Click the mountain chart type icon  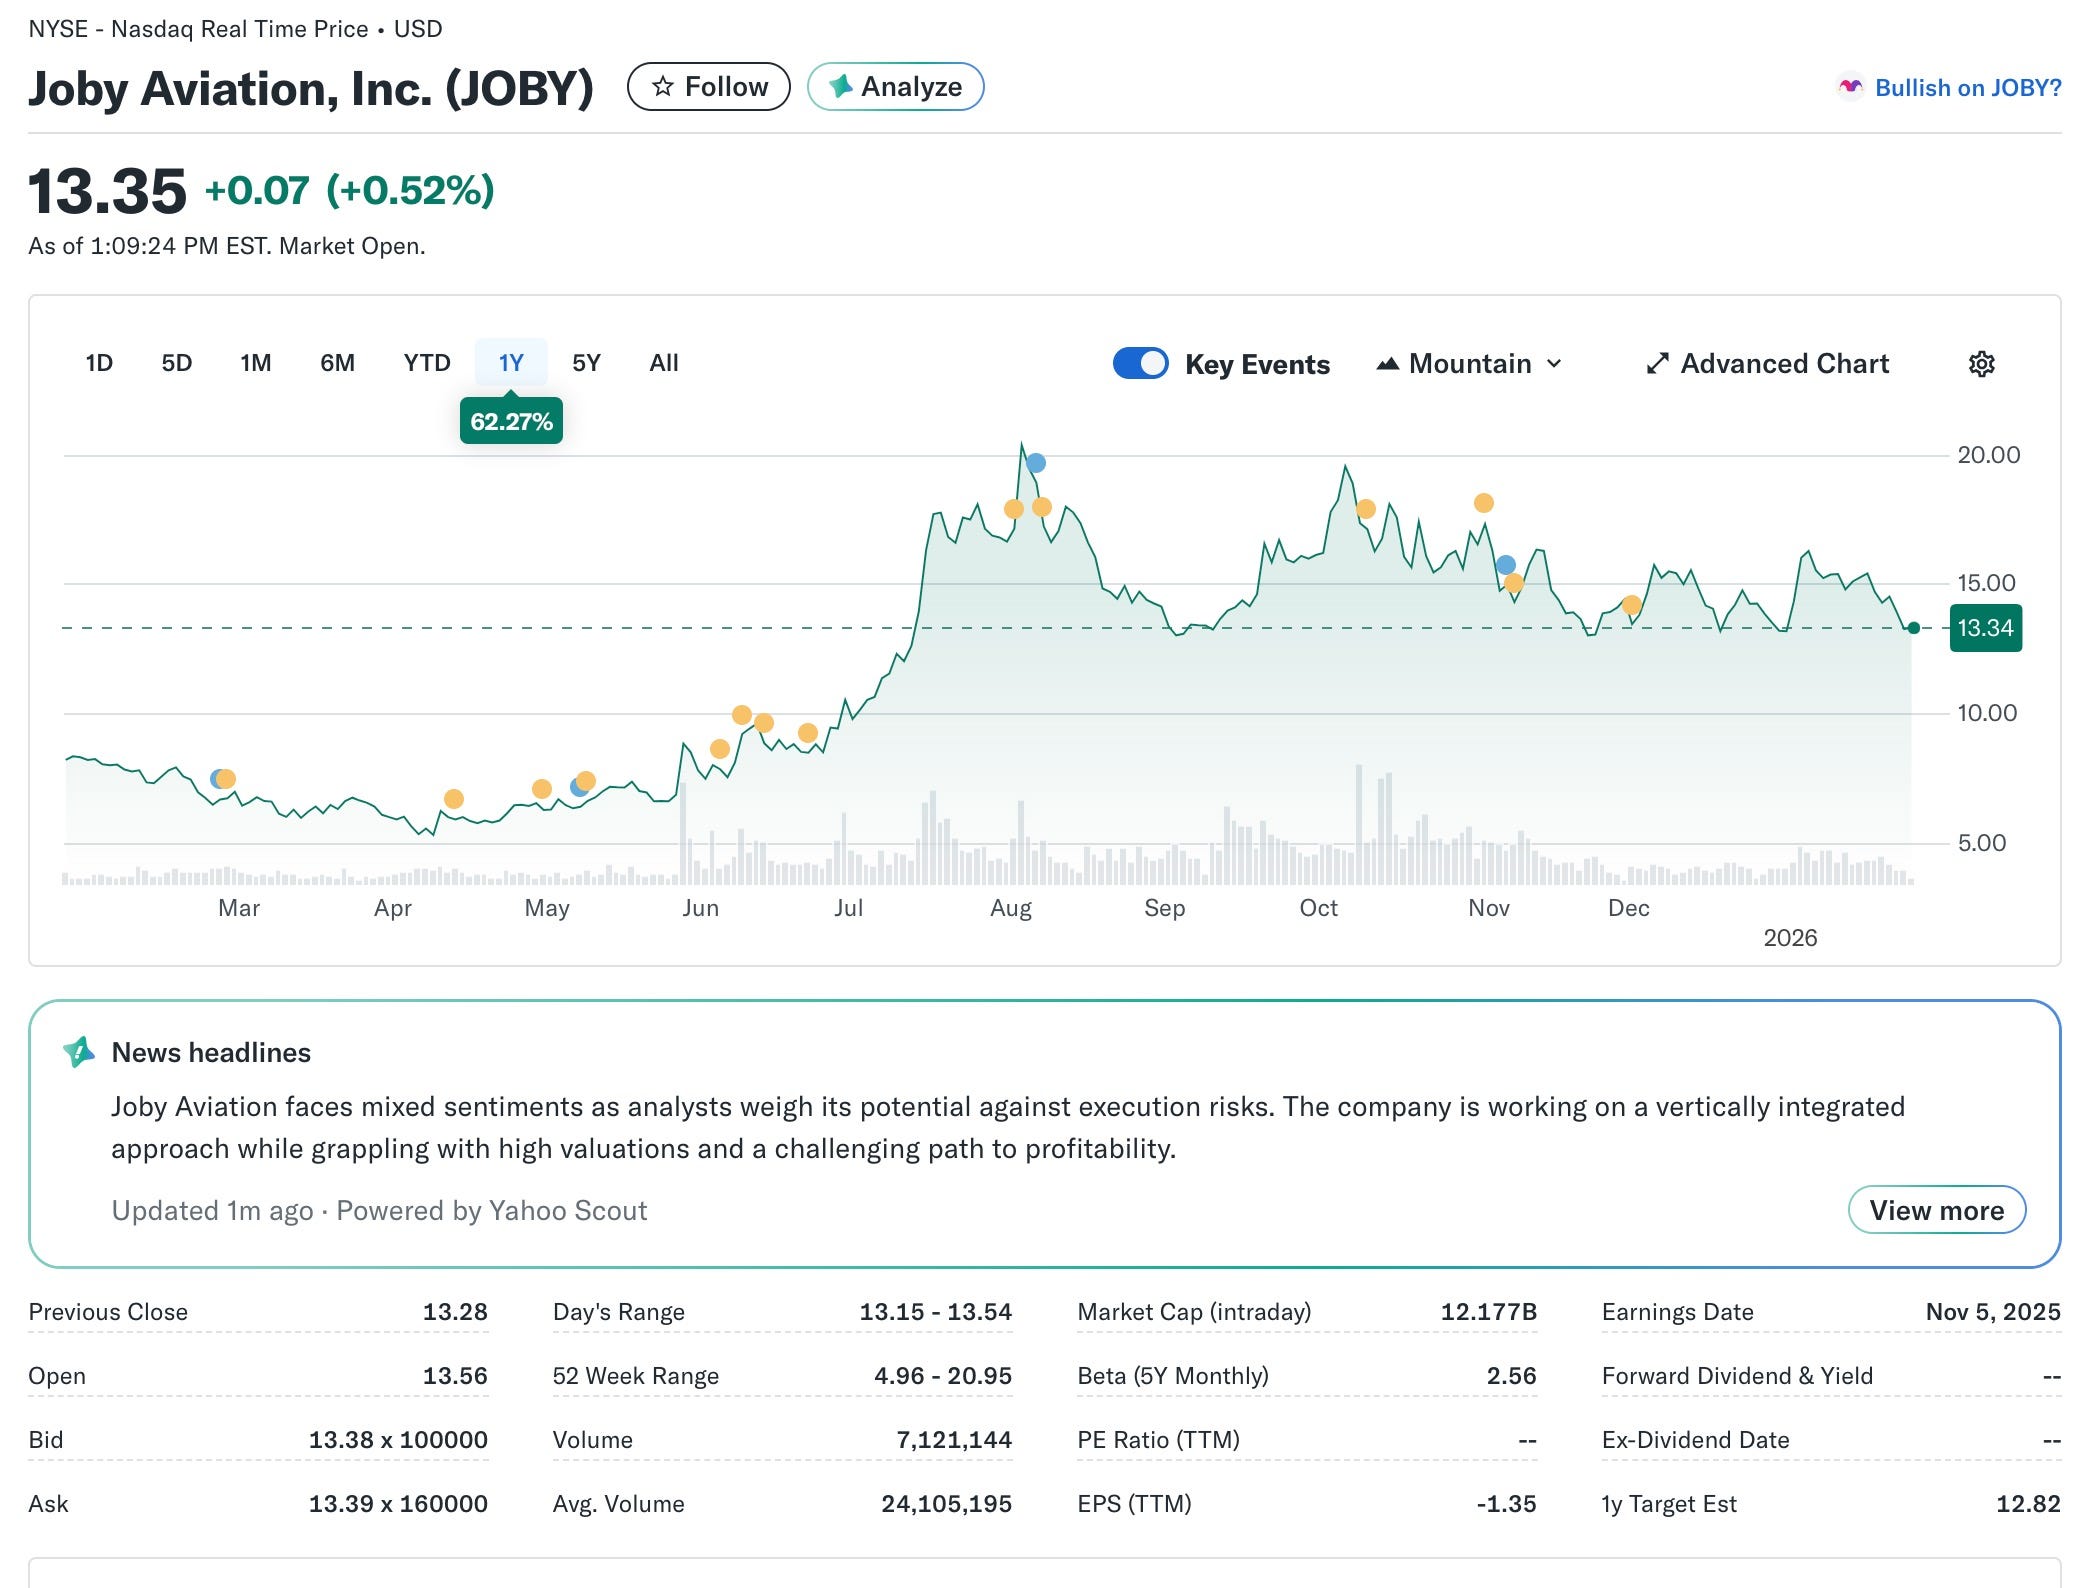[x=1387, y=364]
